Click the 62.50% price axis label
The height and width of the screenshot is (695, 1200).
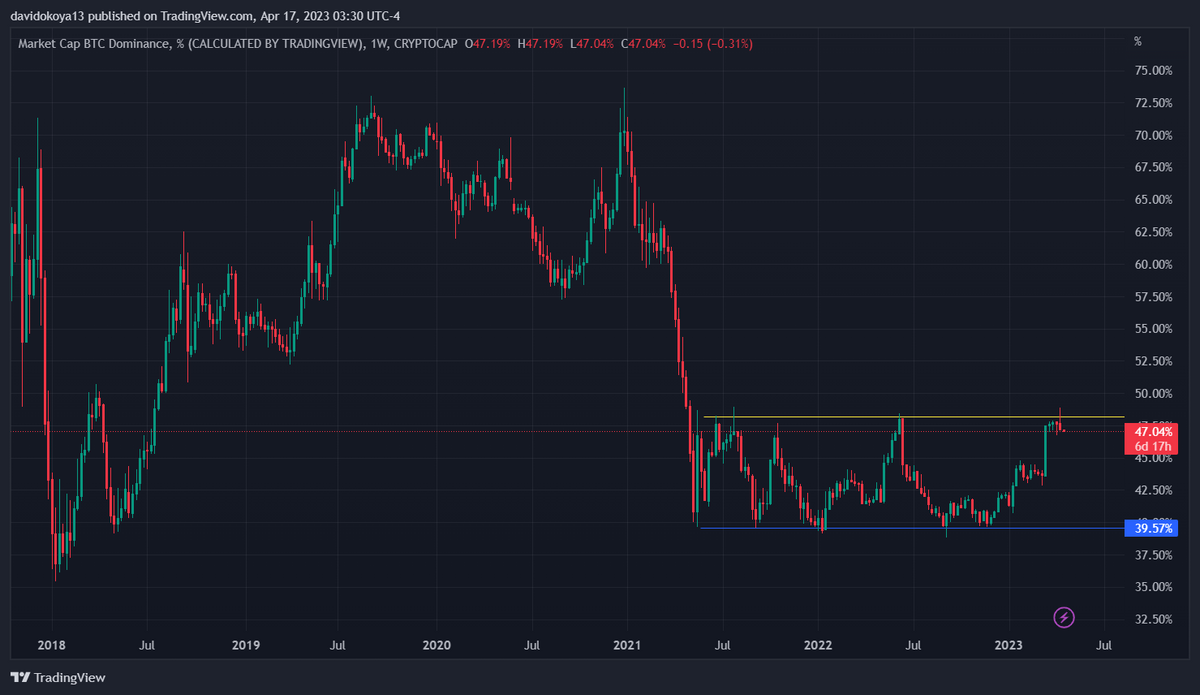coord(1153,232)
